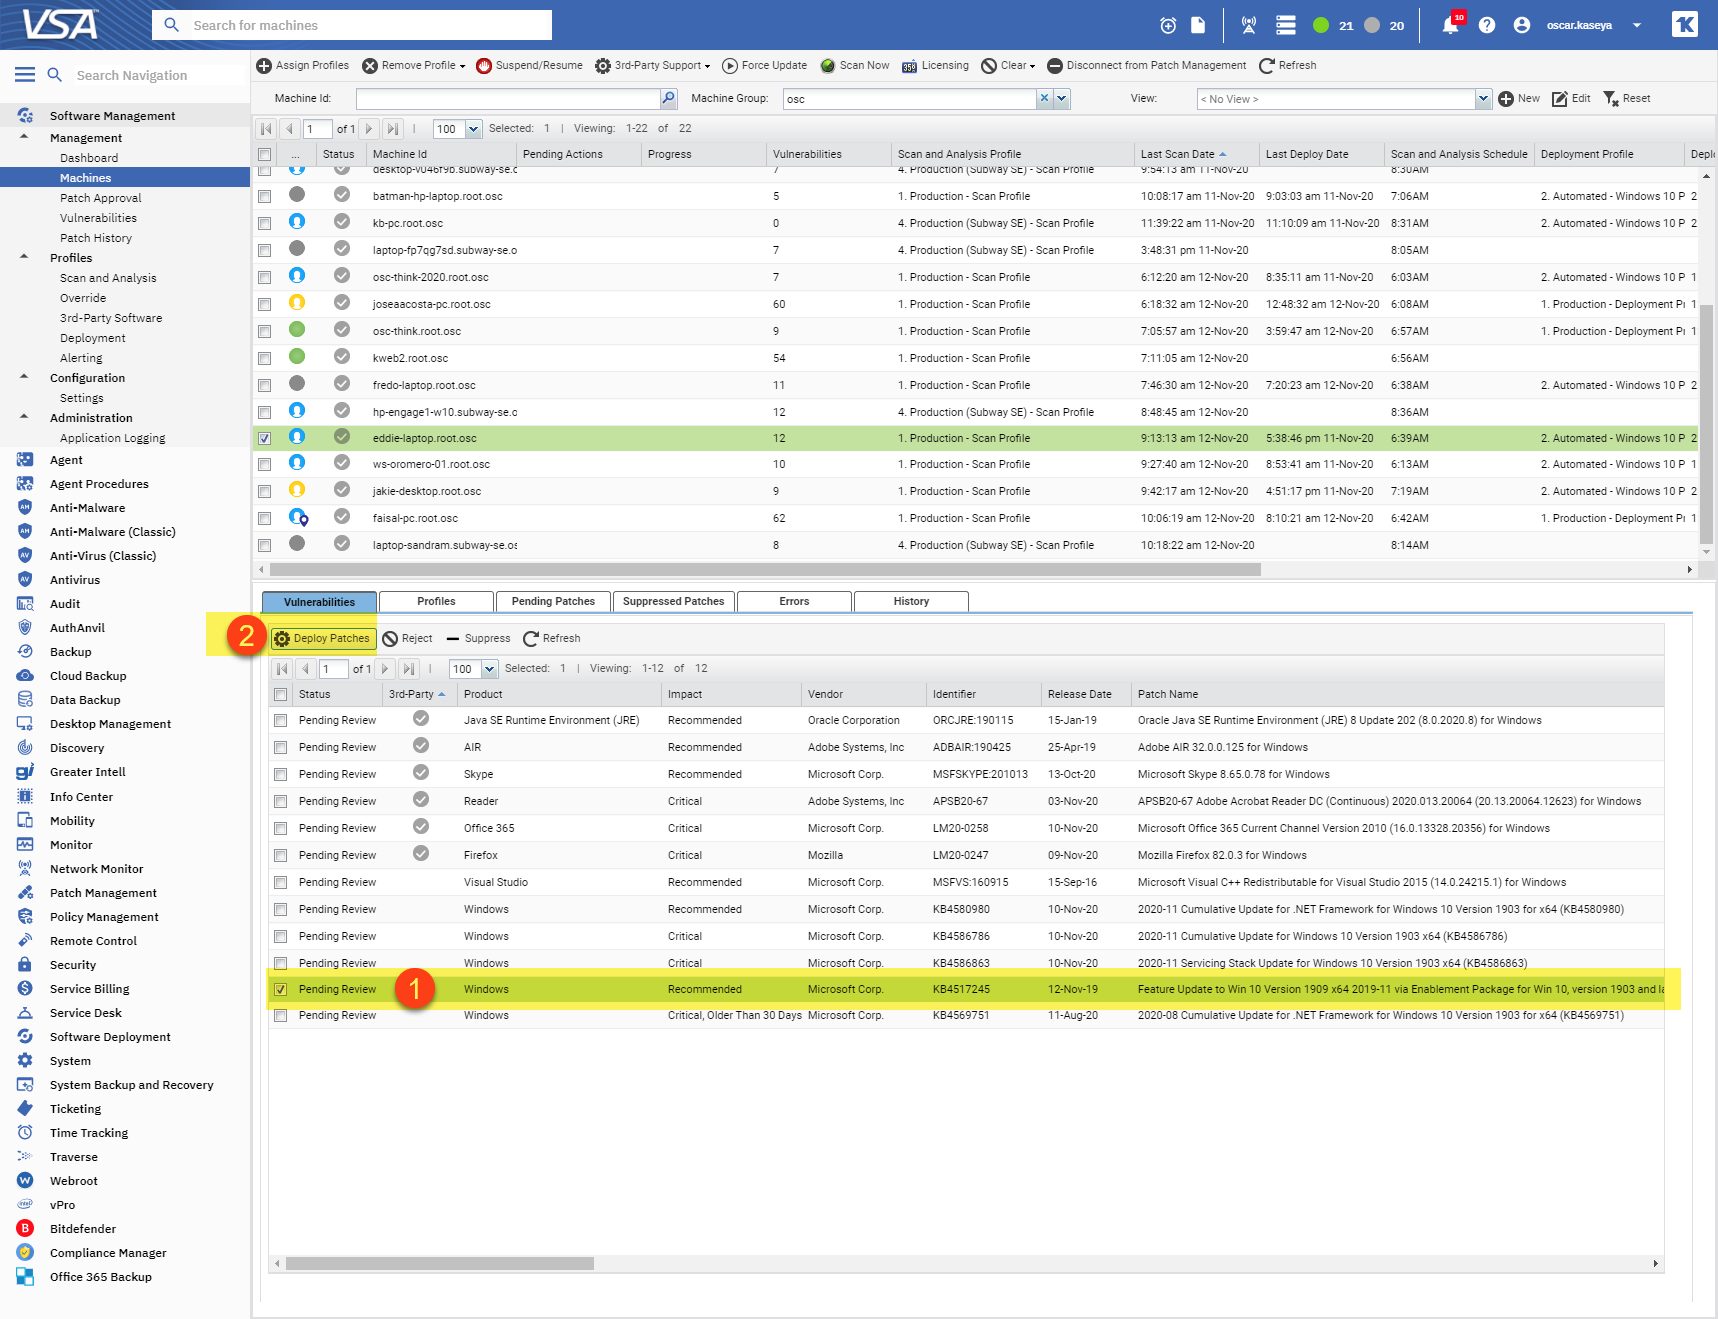Click Edit view button
The width and height of the screenshot is (1718, 1319).
1571,98
